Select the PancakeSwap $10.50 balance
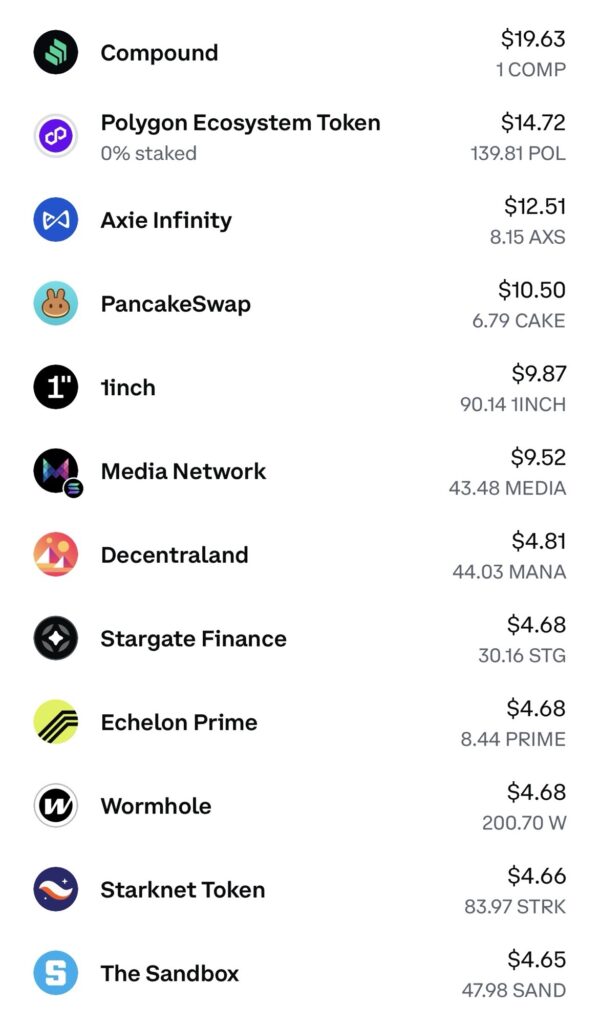 pos(532,290)
